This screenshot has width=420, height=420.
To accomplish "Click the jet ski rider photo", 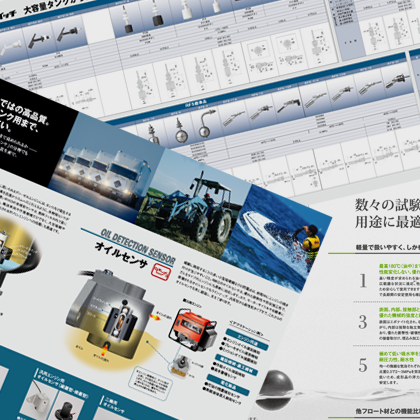I will 277,238.
